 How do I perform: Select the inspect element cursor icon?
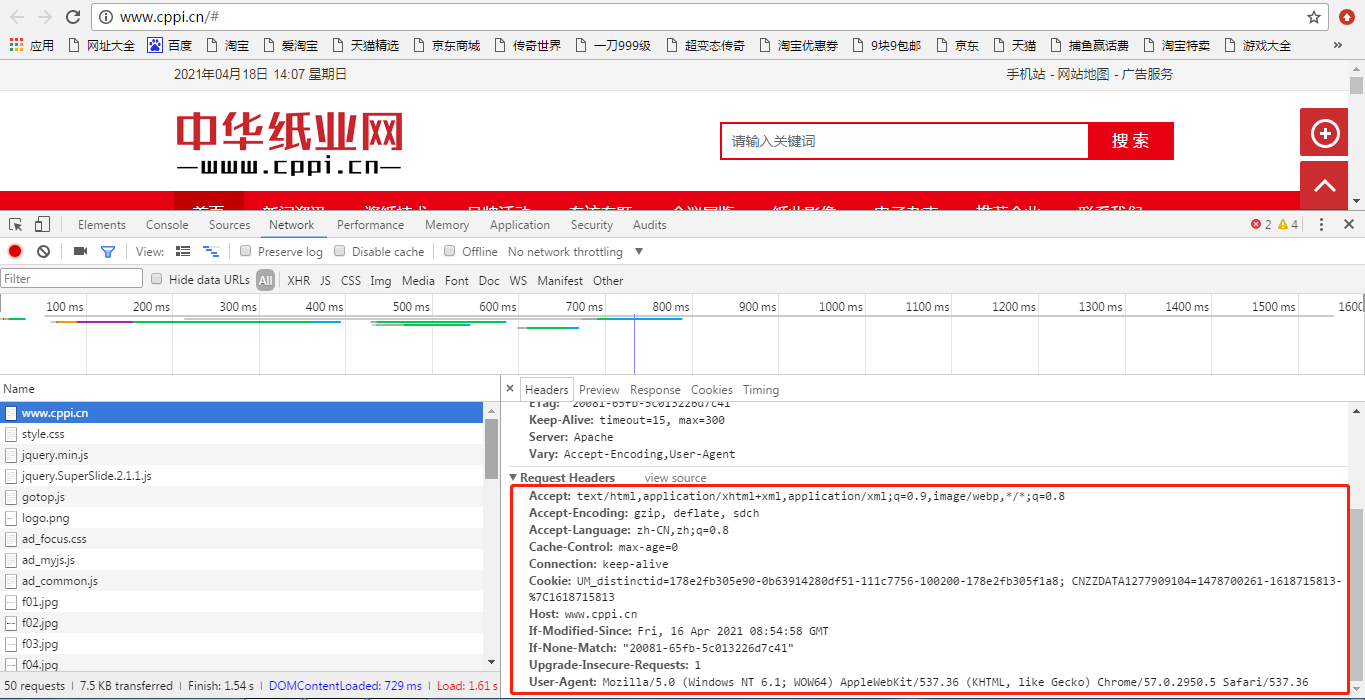16,225
